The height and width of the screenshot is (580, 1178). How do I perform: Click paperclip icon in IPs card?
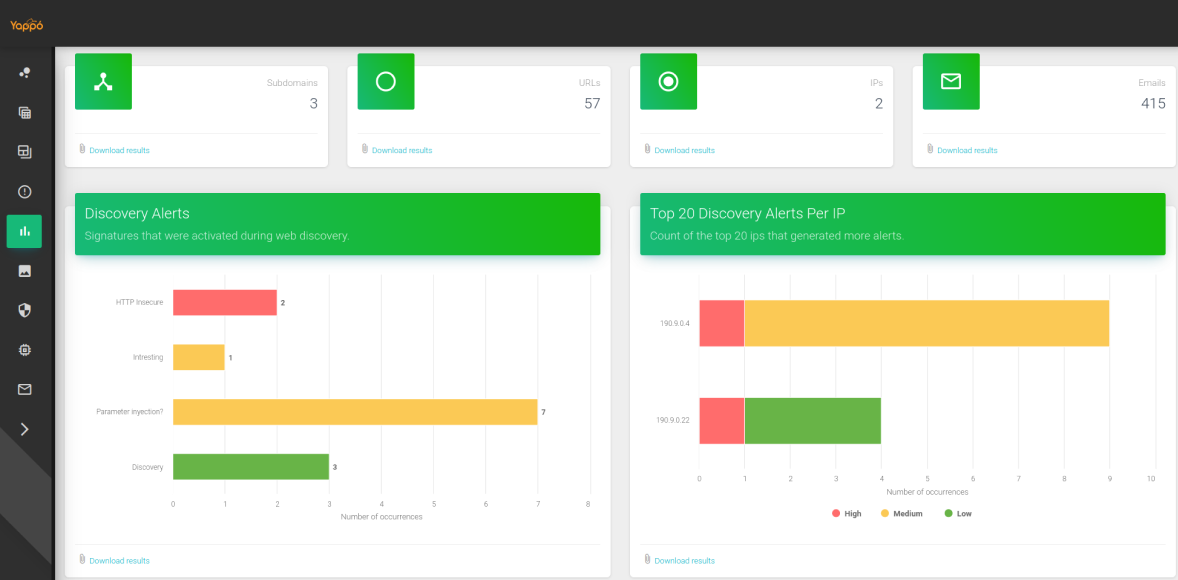648,149
